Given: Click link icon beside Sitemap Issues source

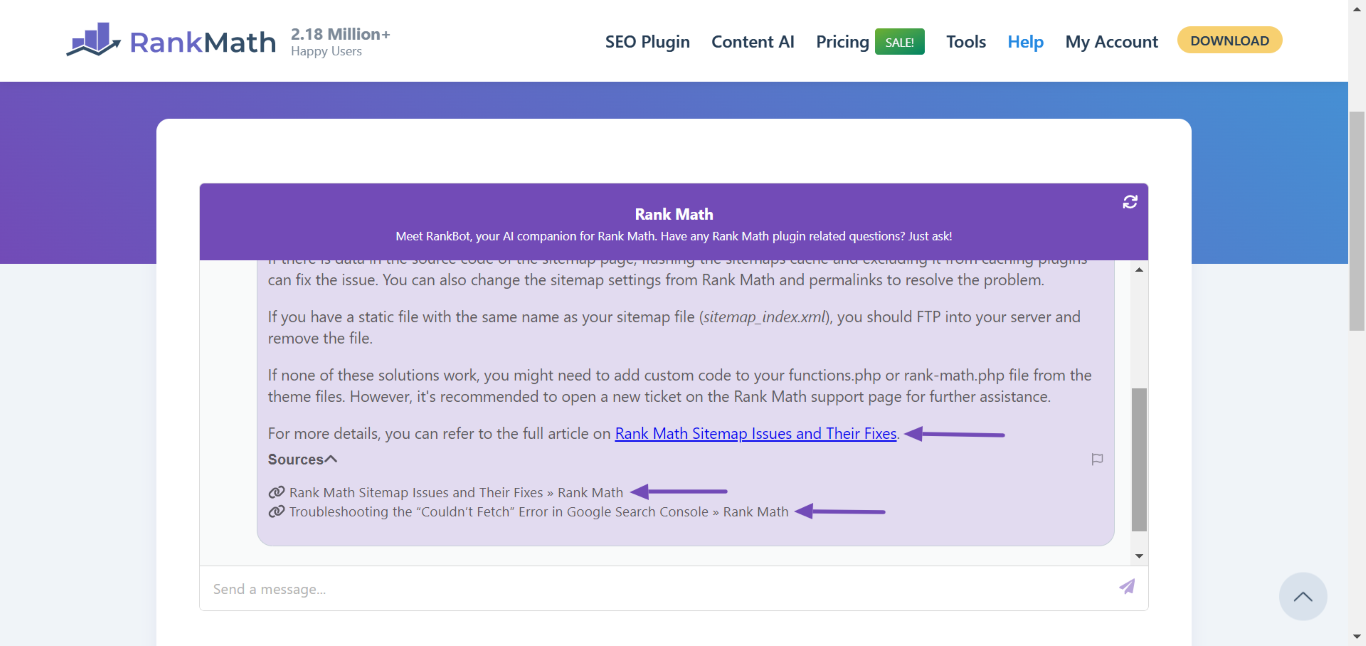Looking at the screenshot, I should (x=277, y=492).
